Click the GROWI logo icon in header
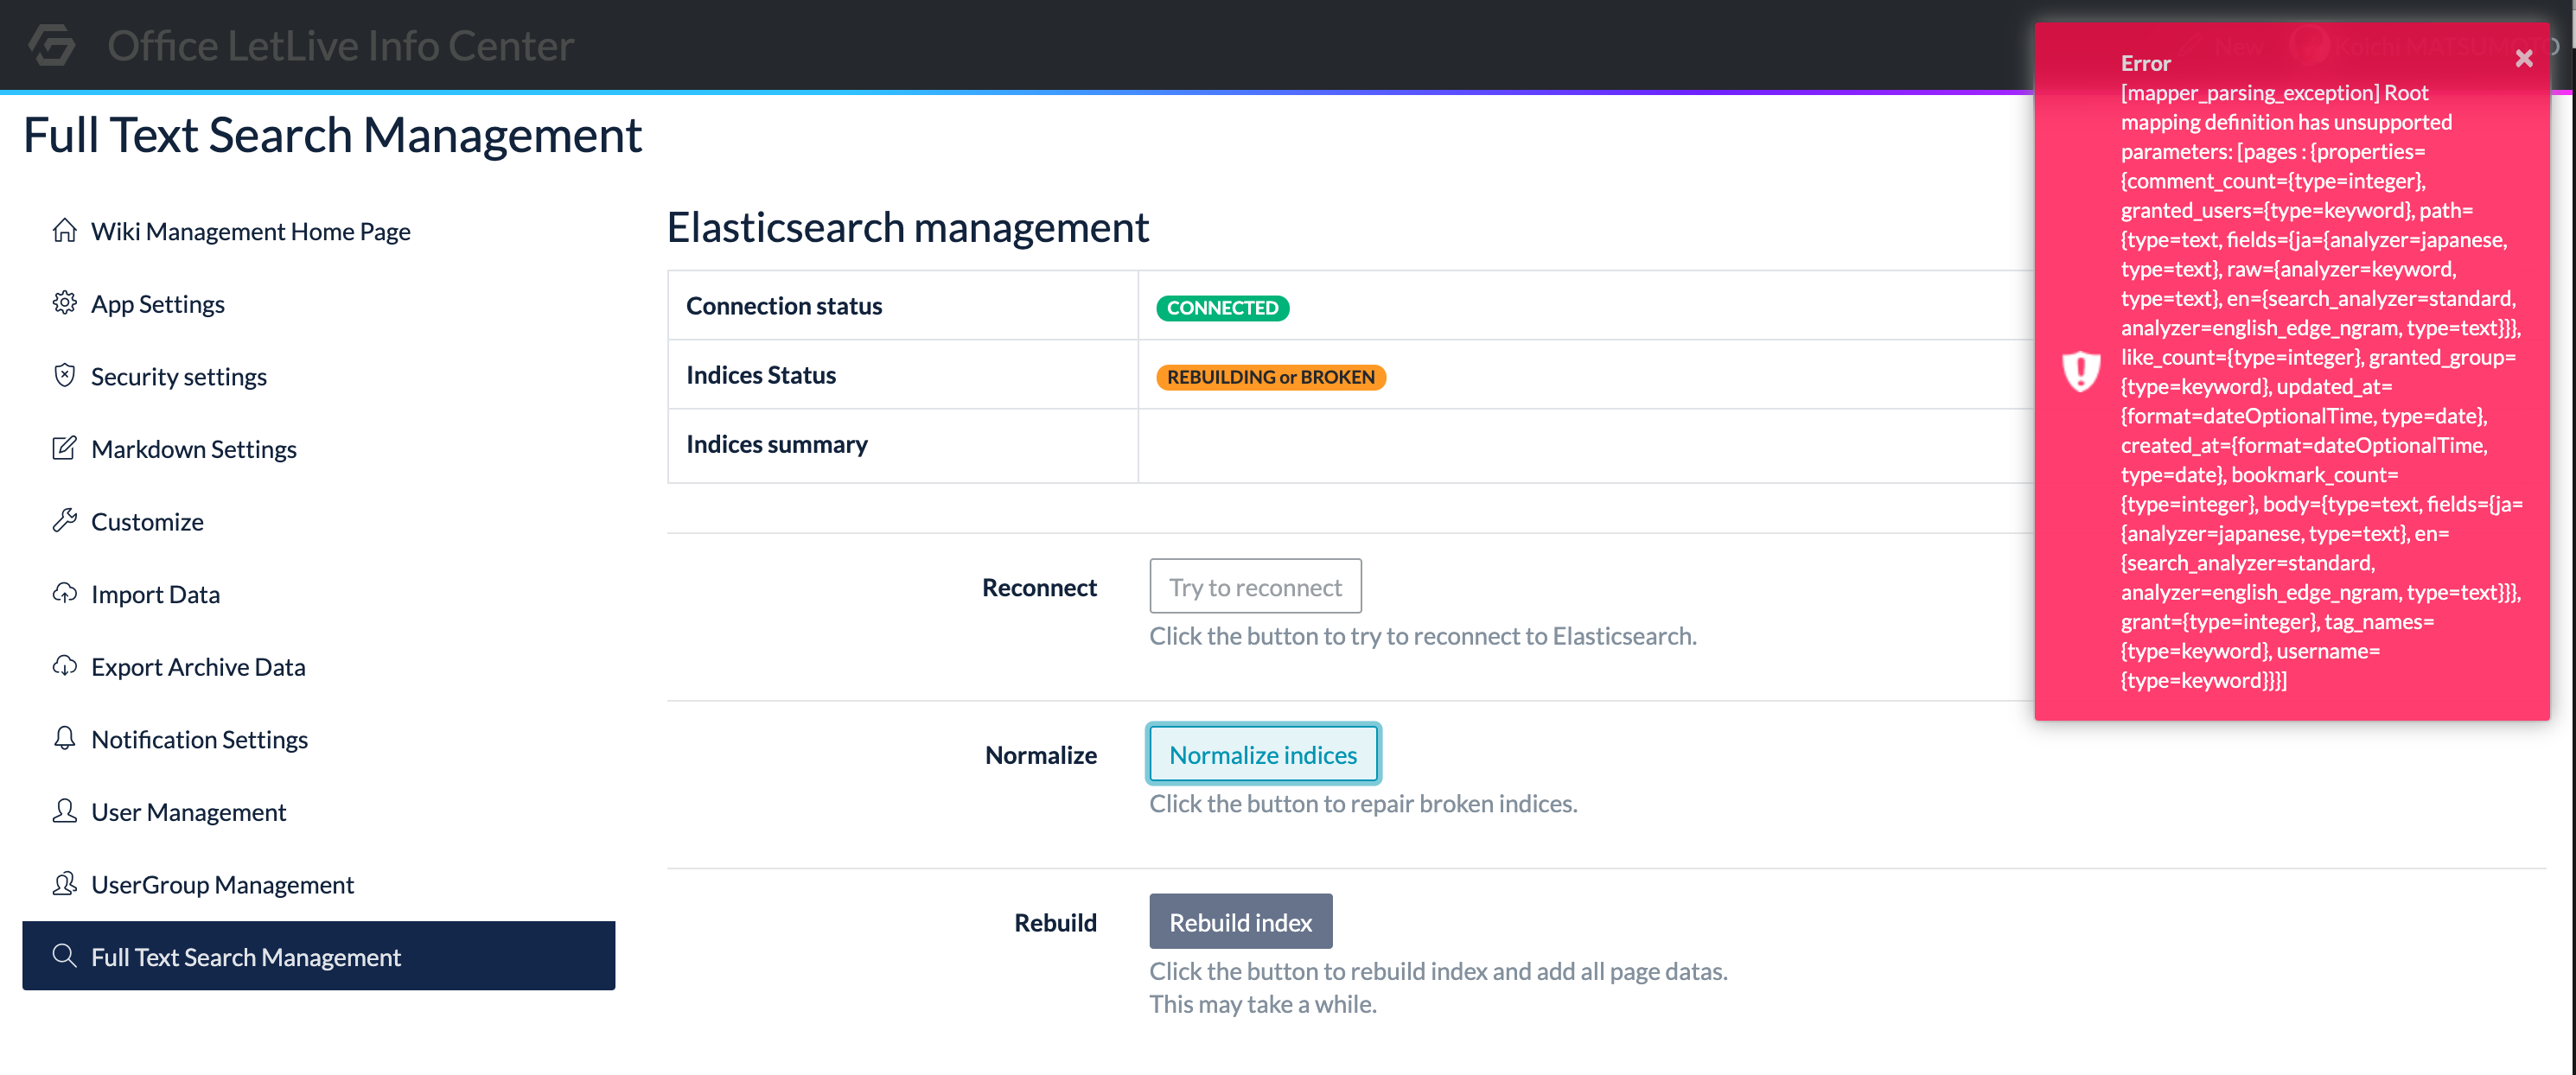The image size is (2576, 1075). coord(51,45)
